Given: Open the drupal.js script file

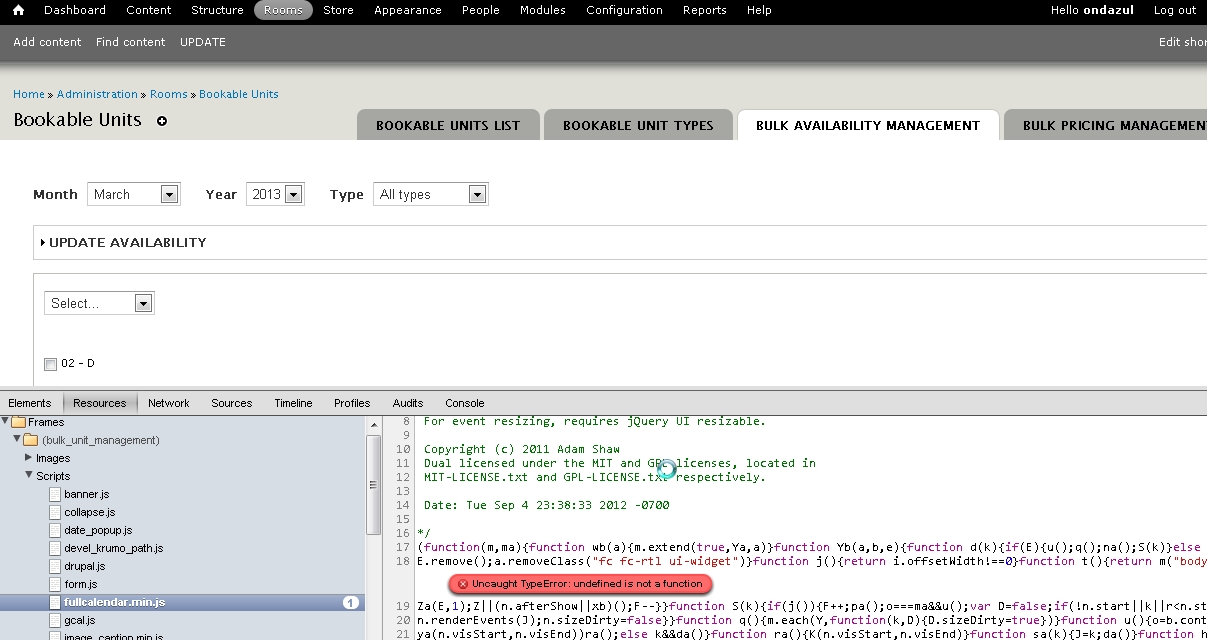Looking at the screenshot, I should tap(84, 566).
